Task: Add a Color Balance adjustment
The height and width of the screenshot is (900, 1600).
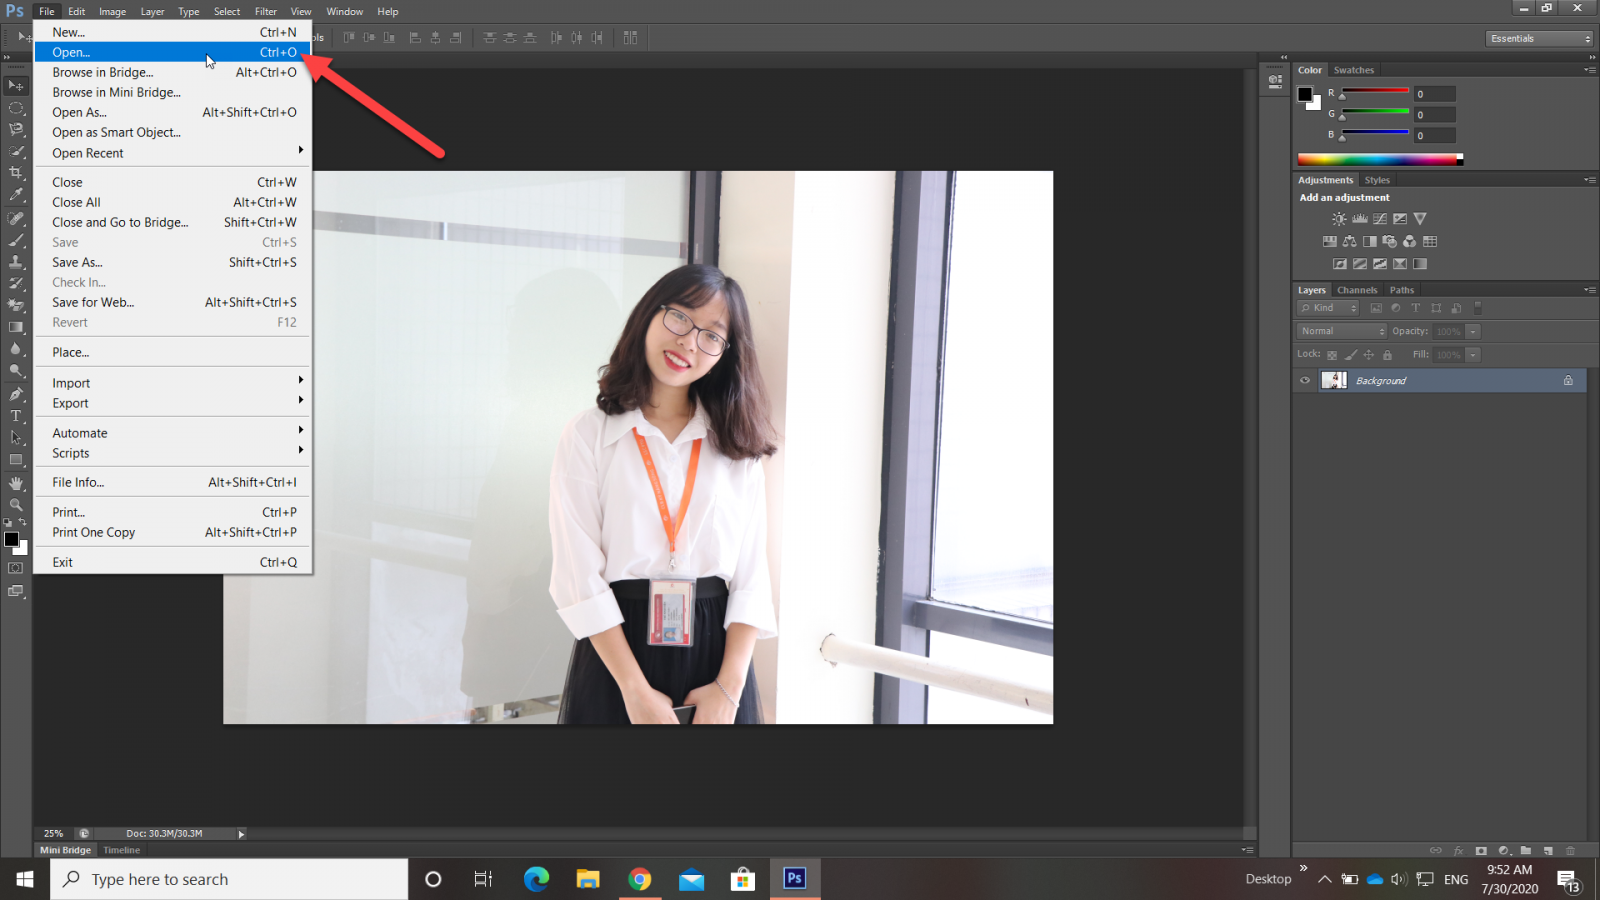Action: [1349, 242]
